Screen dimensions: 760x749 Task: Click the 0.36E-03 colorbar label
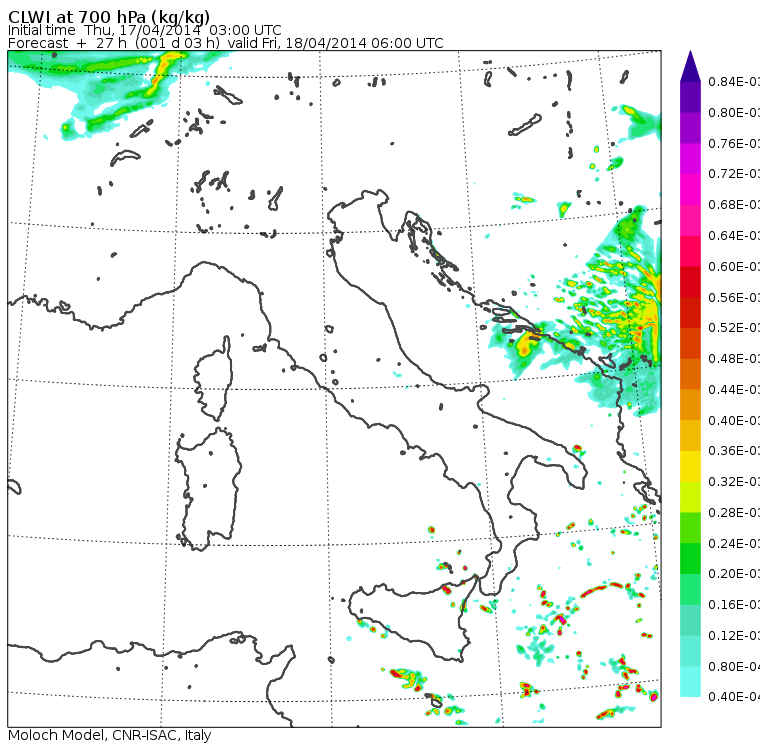(734, 451)
